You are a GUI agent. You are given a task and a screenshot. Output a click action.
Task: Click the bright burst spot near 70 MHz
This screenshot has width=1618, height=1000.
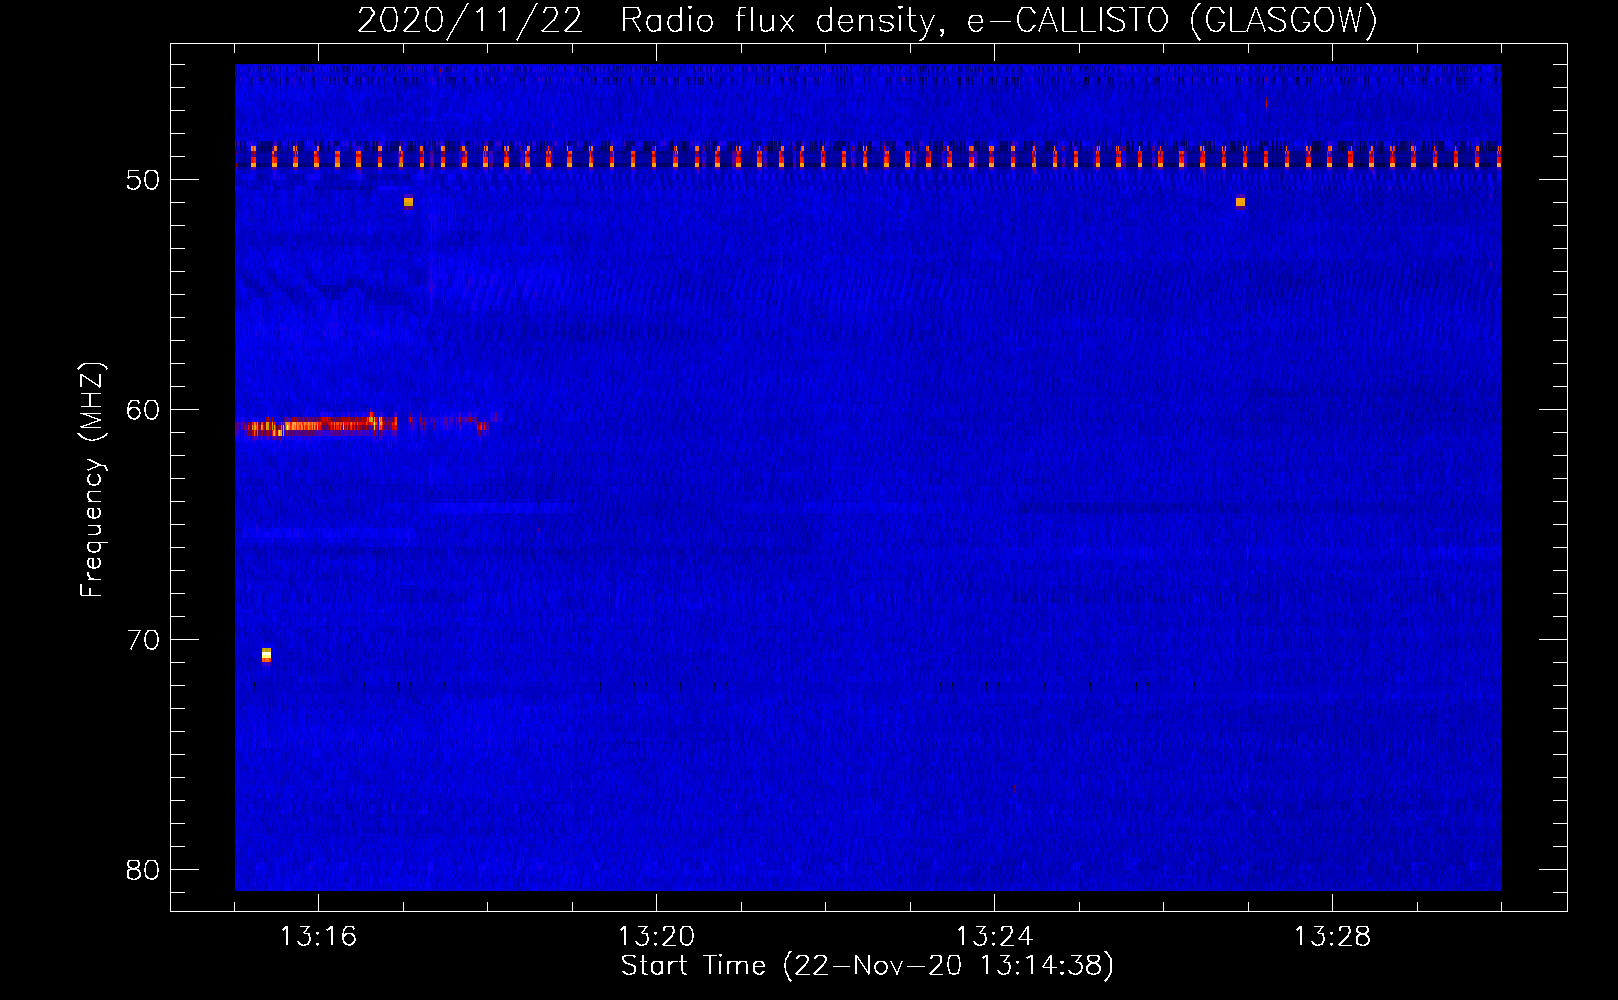pyautogui.click(x=266, y=655)
